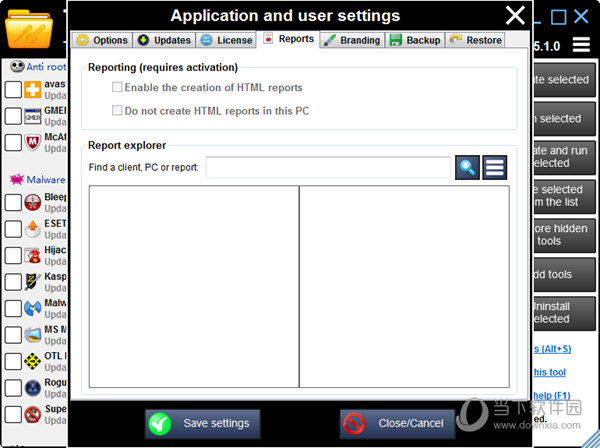Click the GMER tool icon
Image resolution: width=600 pixels, height=448 pixels.
33,116
